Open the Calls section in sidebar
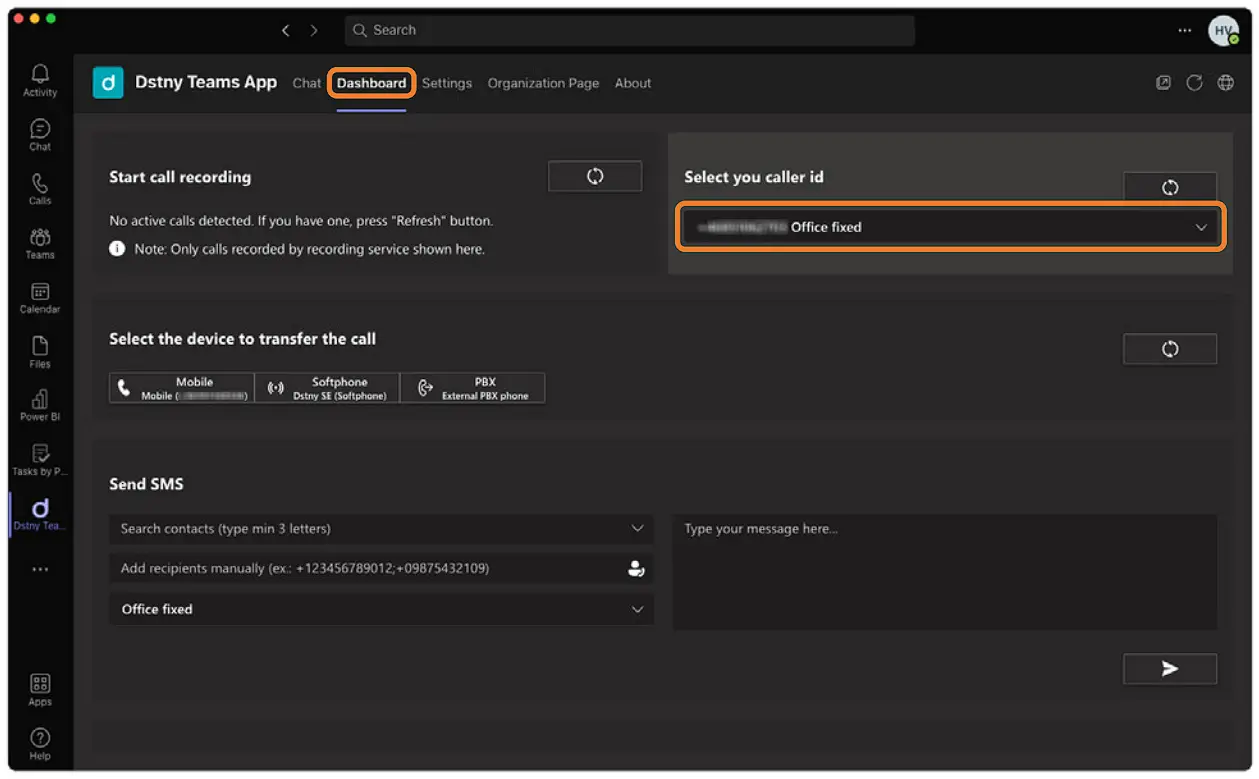 click(40, 188)
